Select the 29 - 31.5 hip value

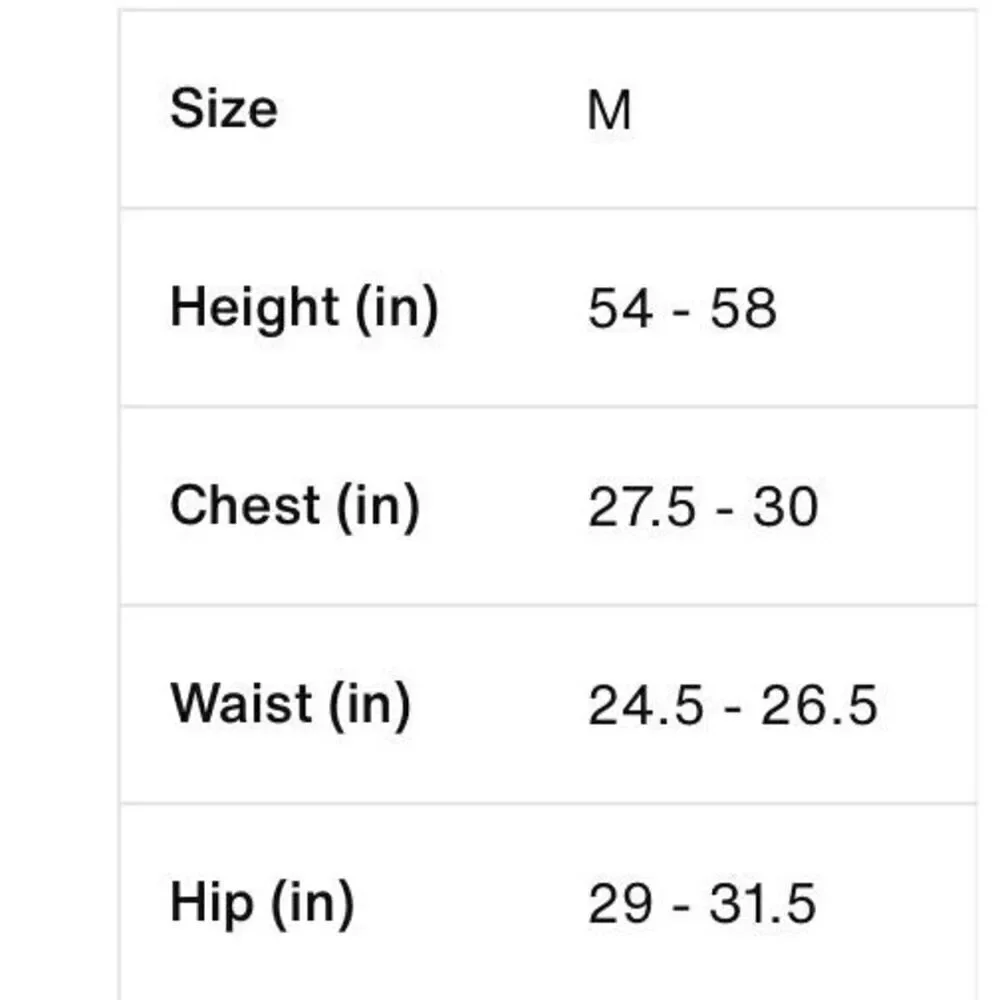click(702, 904)
